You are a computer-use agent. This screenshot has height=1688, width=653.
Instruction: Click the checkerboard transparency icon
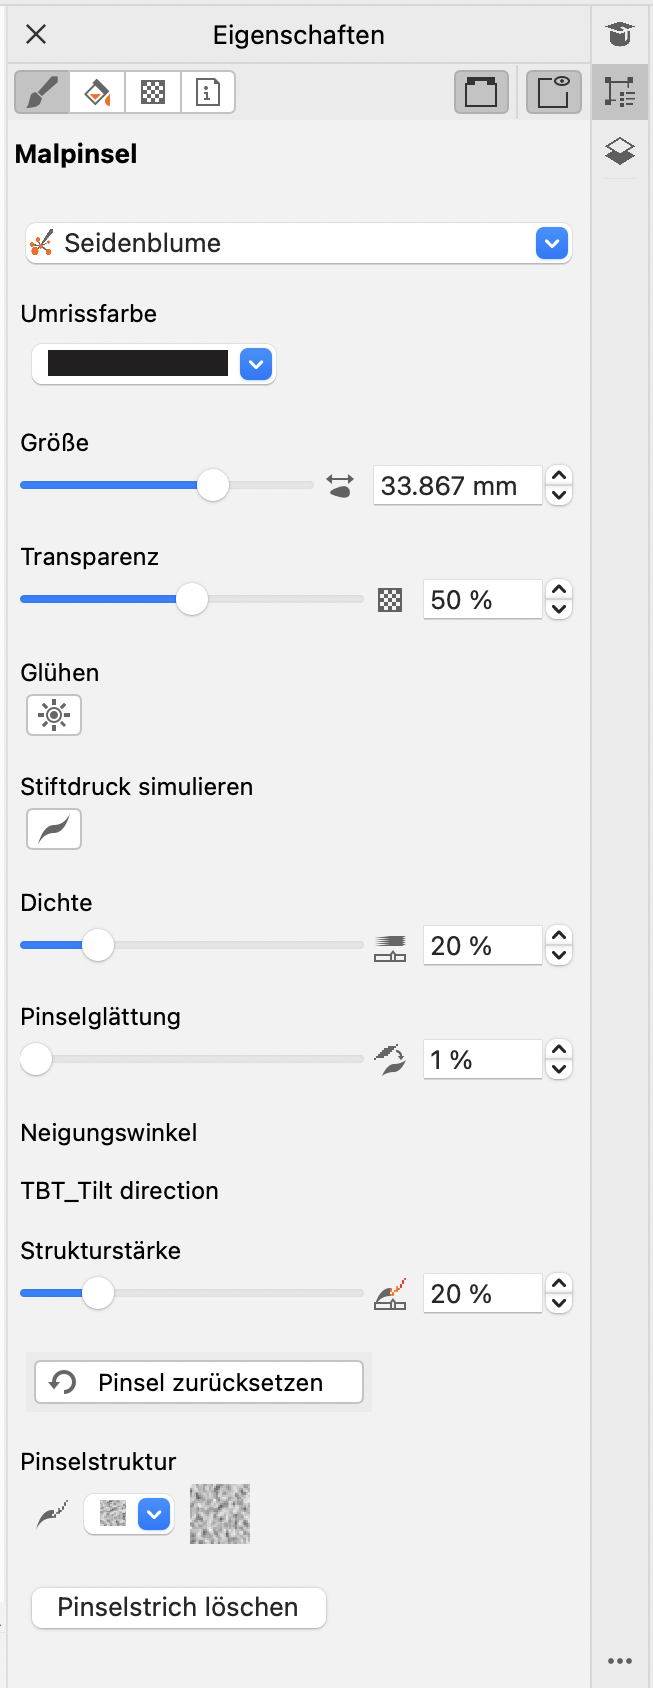point(390,600)
